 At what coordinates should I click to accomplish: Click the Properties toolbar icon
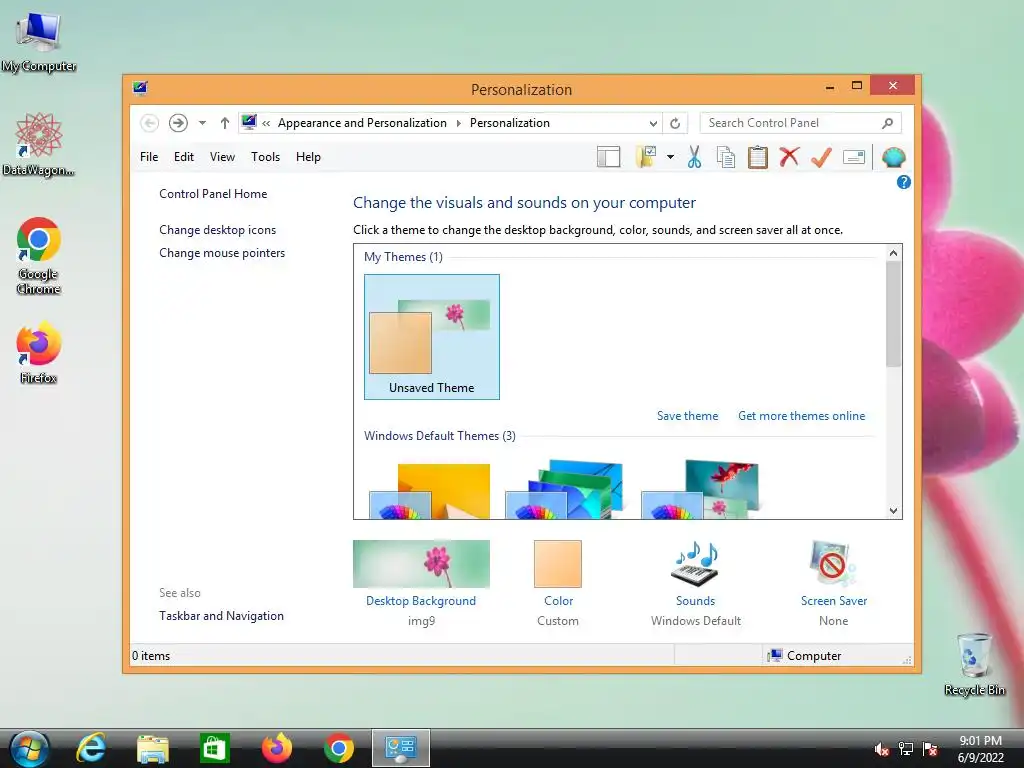coord(854,157)
